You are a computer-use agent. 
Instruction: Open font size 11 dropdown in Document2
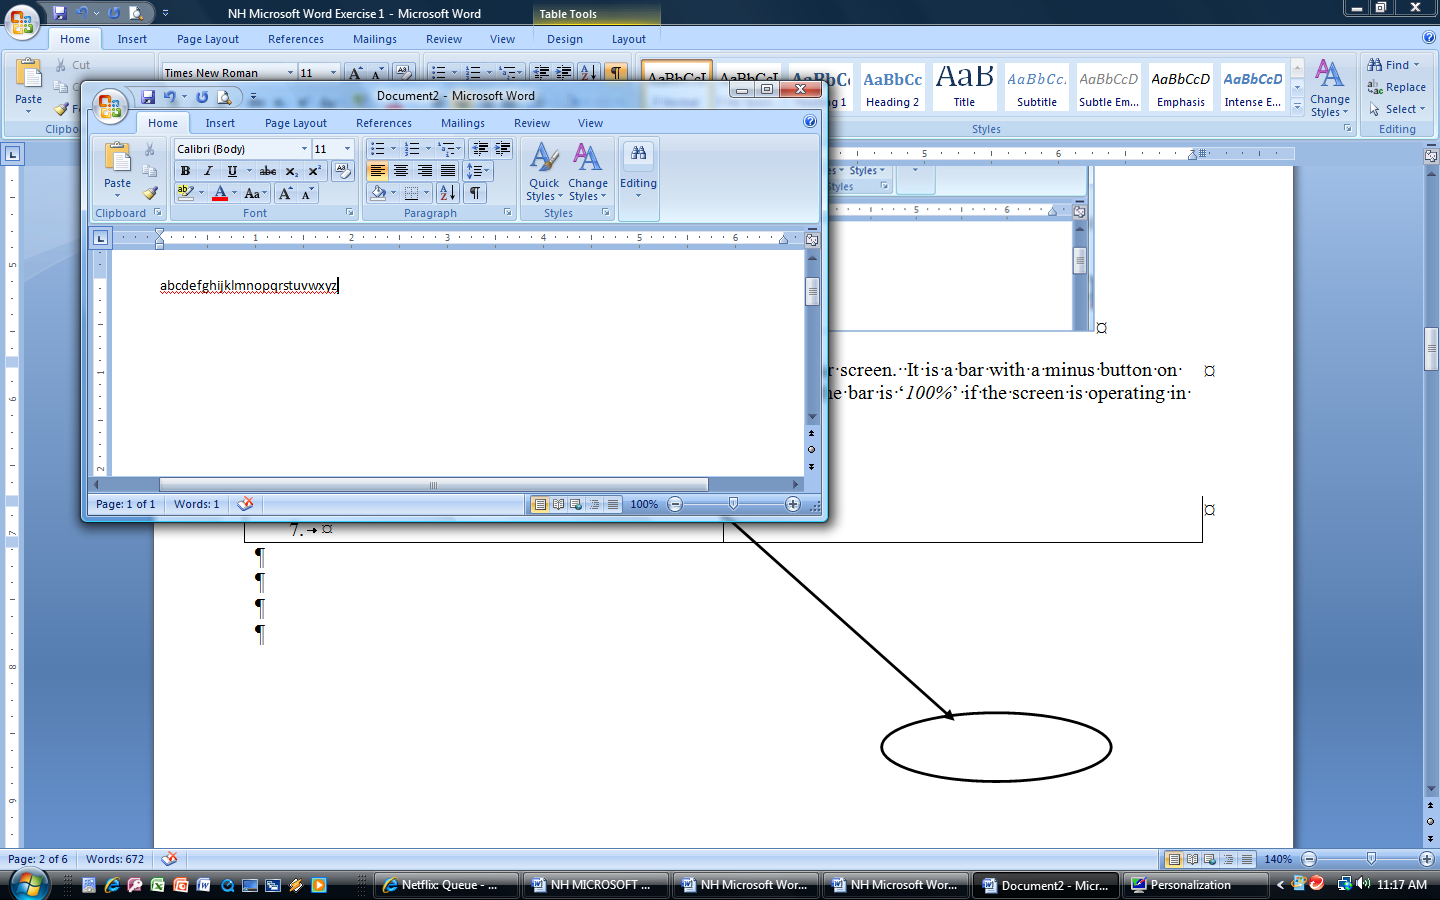tap(347, 149)
